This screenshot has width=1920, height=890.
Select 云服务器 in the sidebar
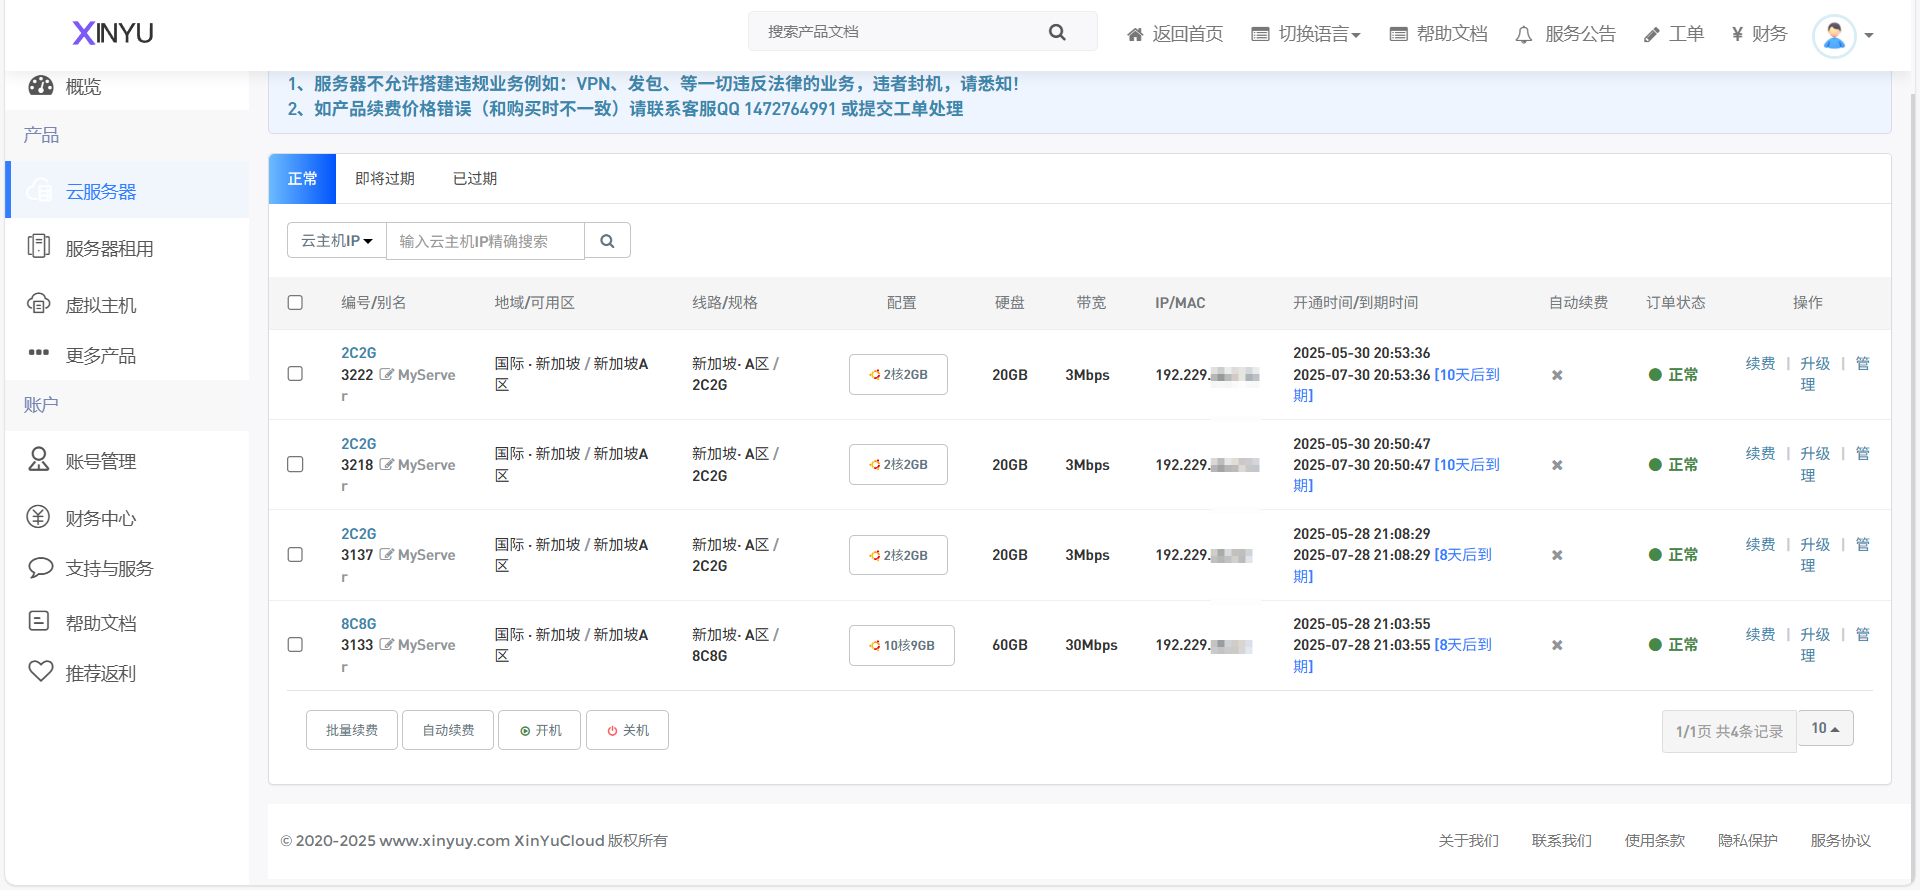[x=127, y=190]
